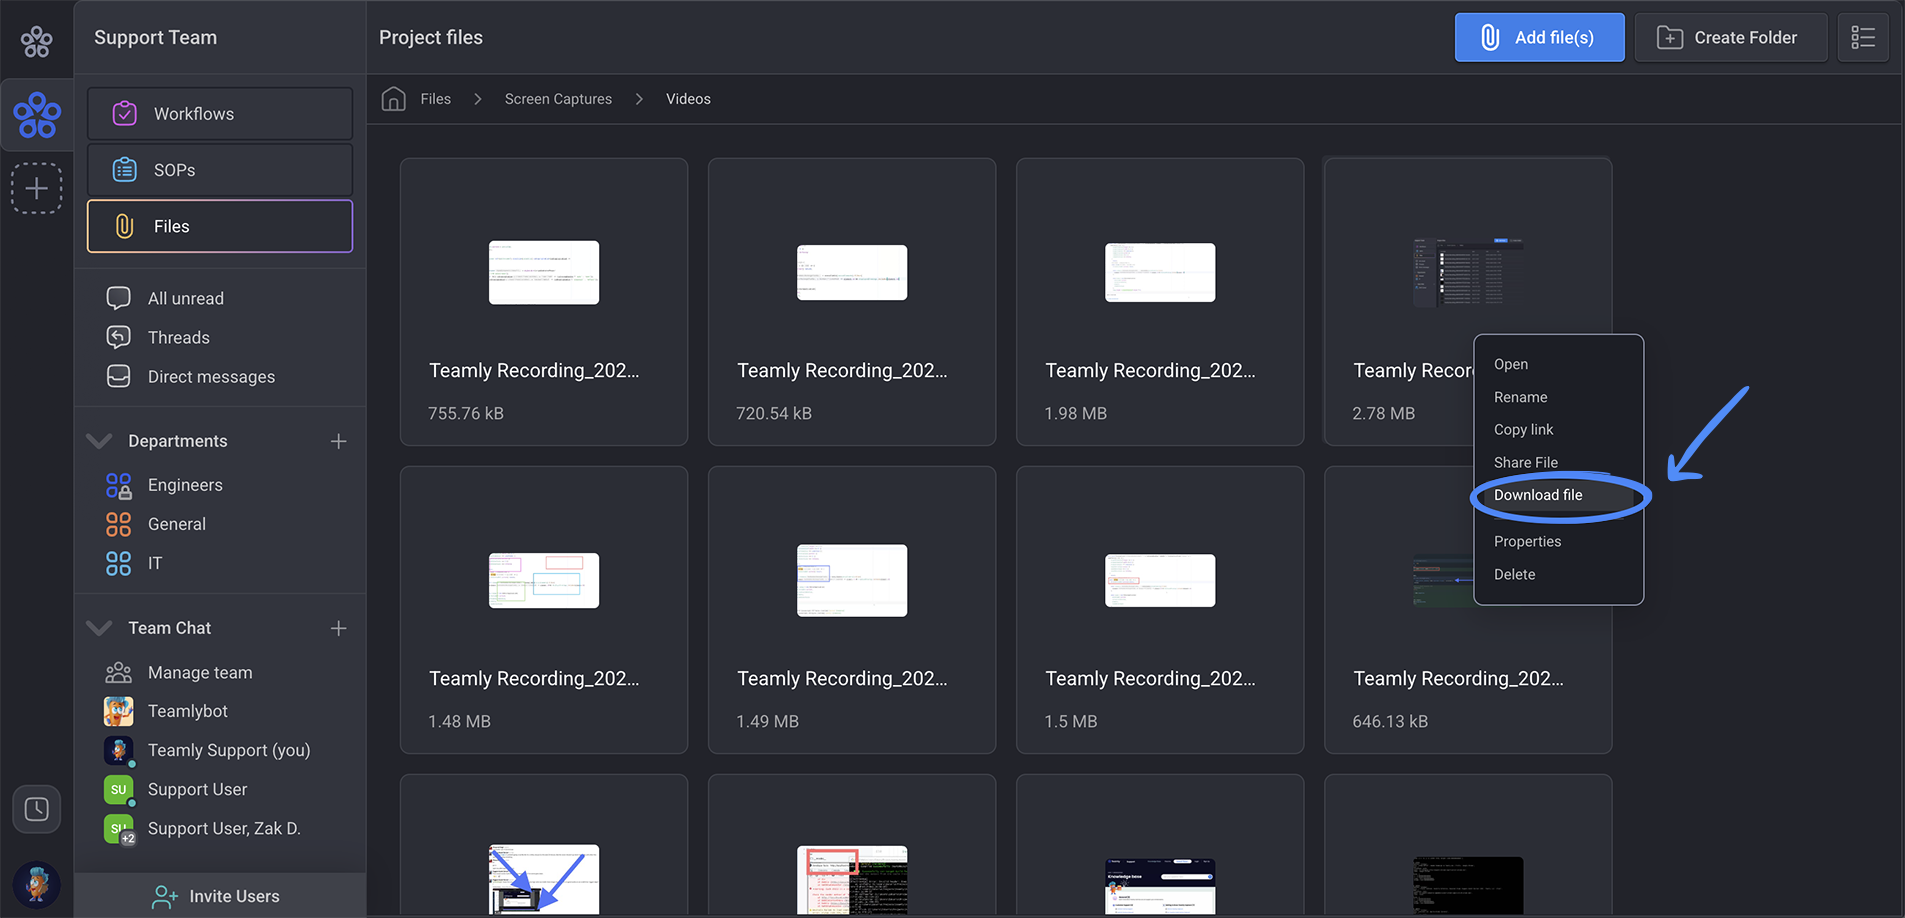
Task: Click the Direct messages inbox icon
Action: tap(119, 376)
